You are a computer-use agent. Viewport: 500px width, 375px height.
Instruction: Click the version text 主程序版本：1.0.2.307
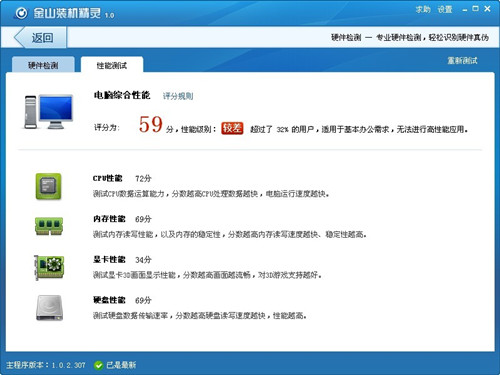[46, 365]
